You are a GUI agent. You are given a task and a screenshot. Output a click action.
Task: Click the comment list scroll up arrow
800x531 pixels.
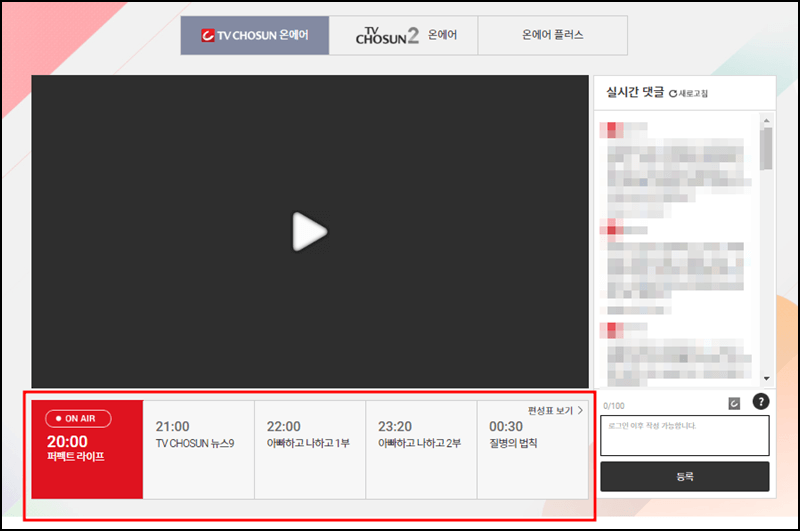tap(766, 120)
